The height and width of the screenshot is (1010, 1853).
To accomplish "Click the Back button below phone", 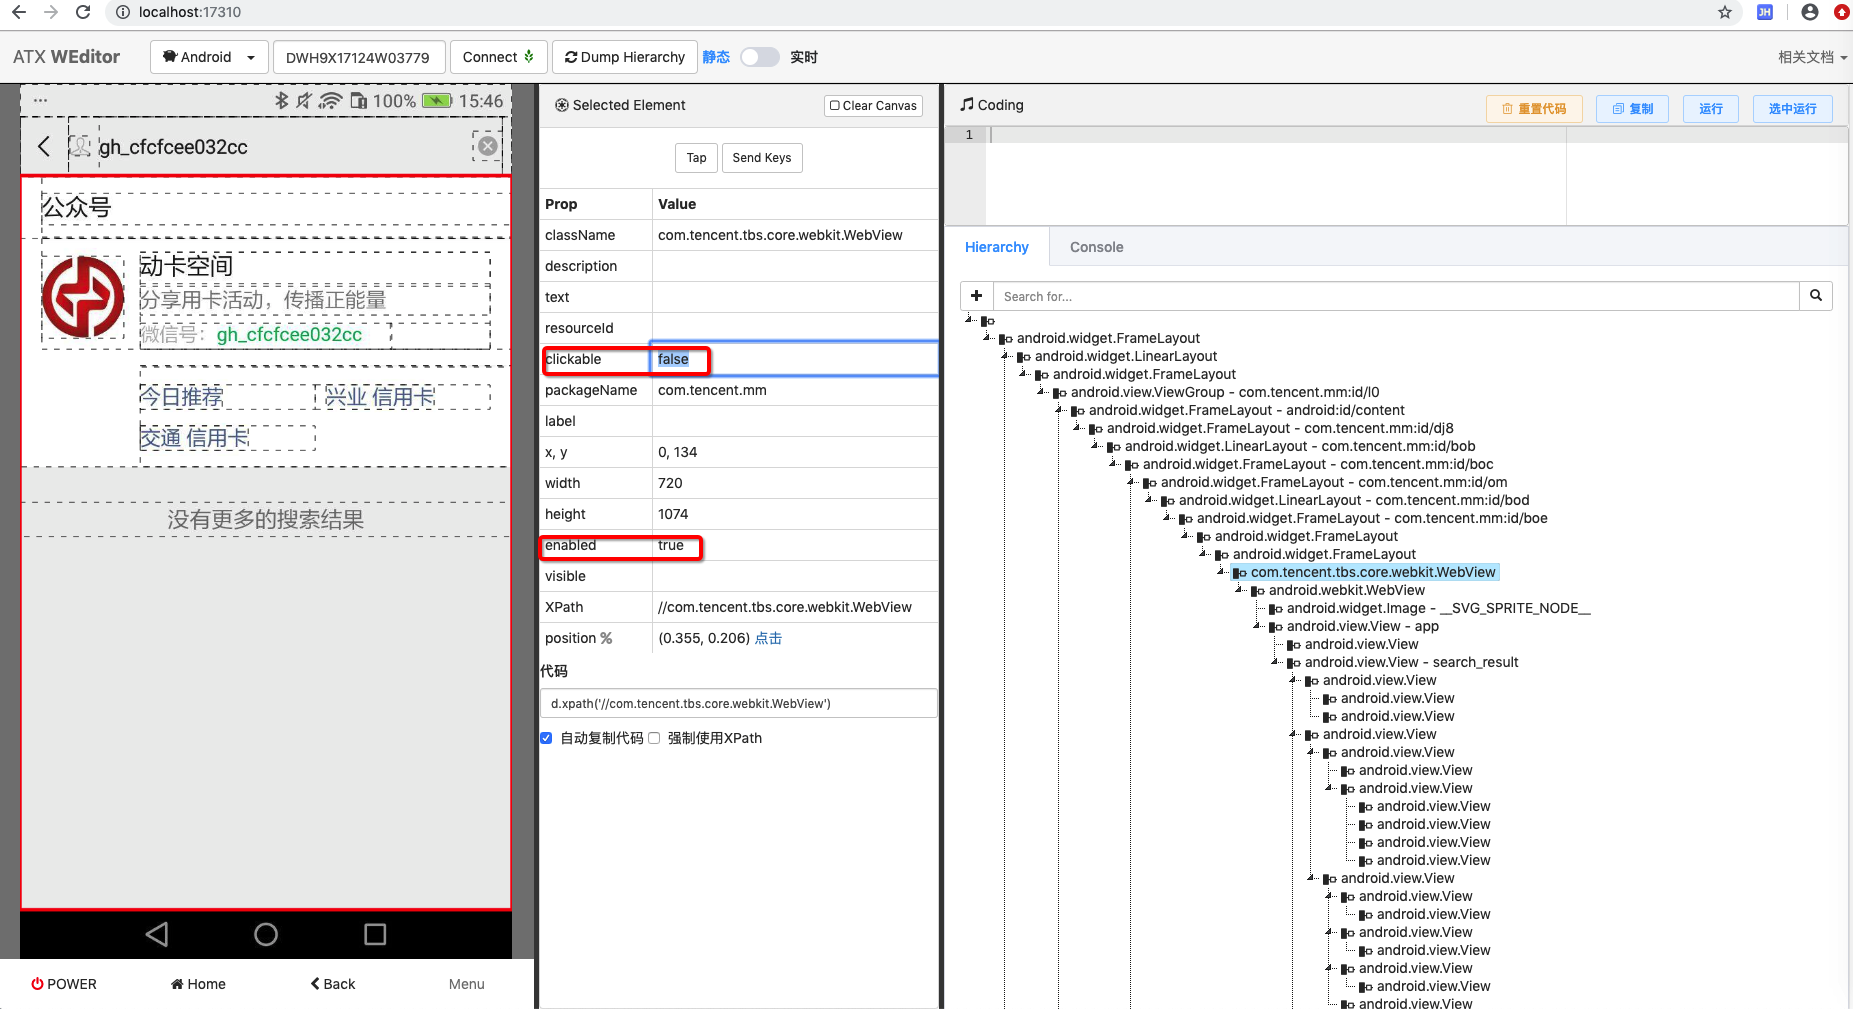I will tap(333, 984).
